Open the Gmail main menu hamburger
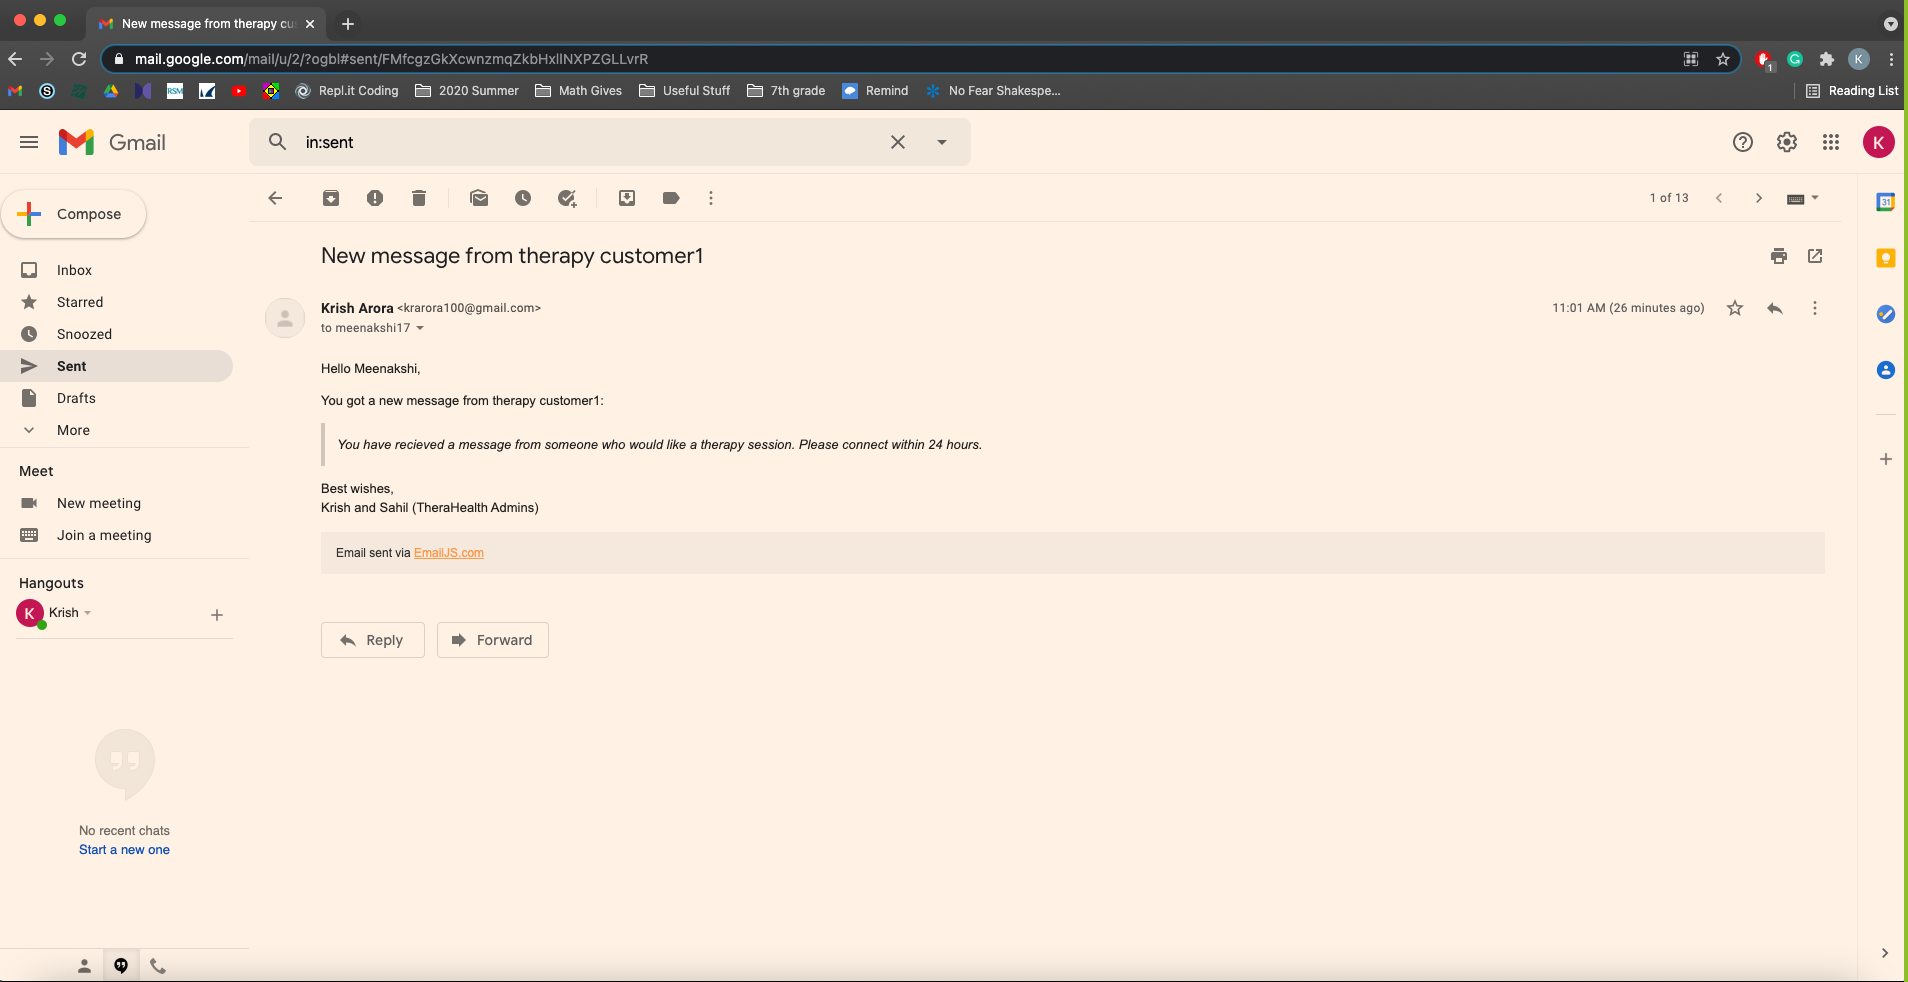Screen dimensions: 1908x982 click(29, 142)
